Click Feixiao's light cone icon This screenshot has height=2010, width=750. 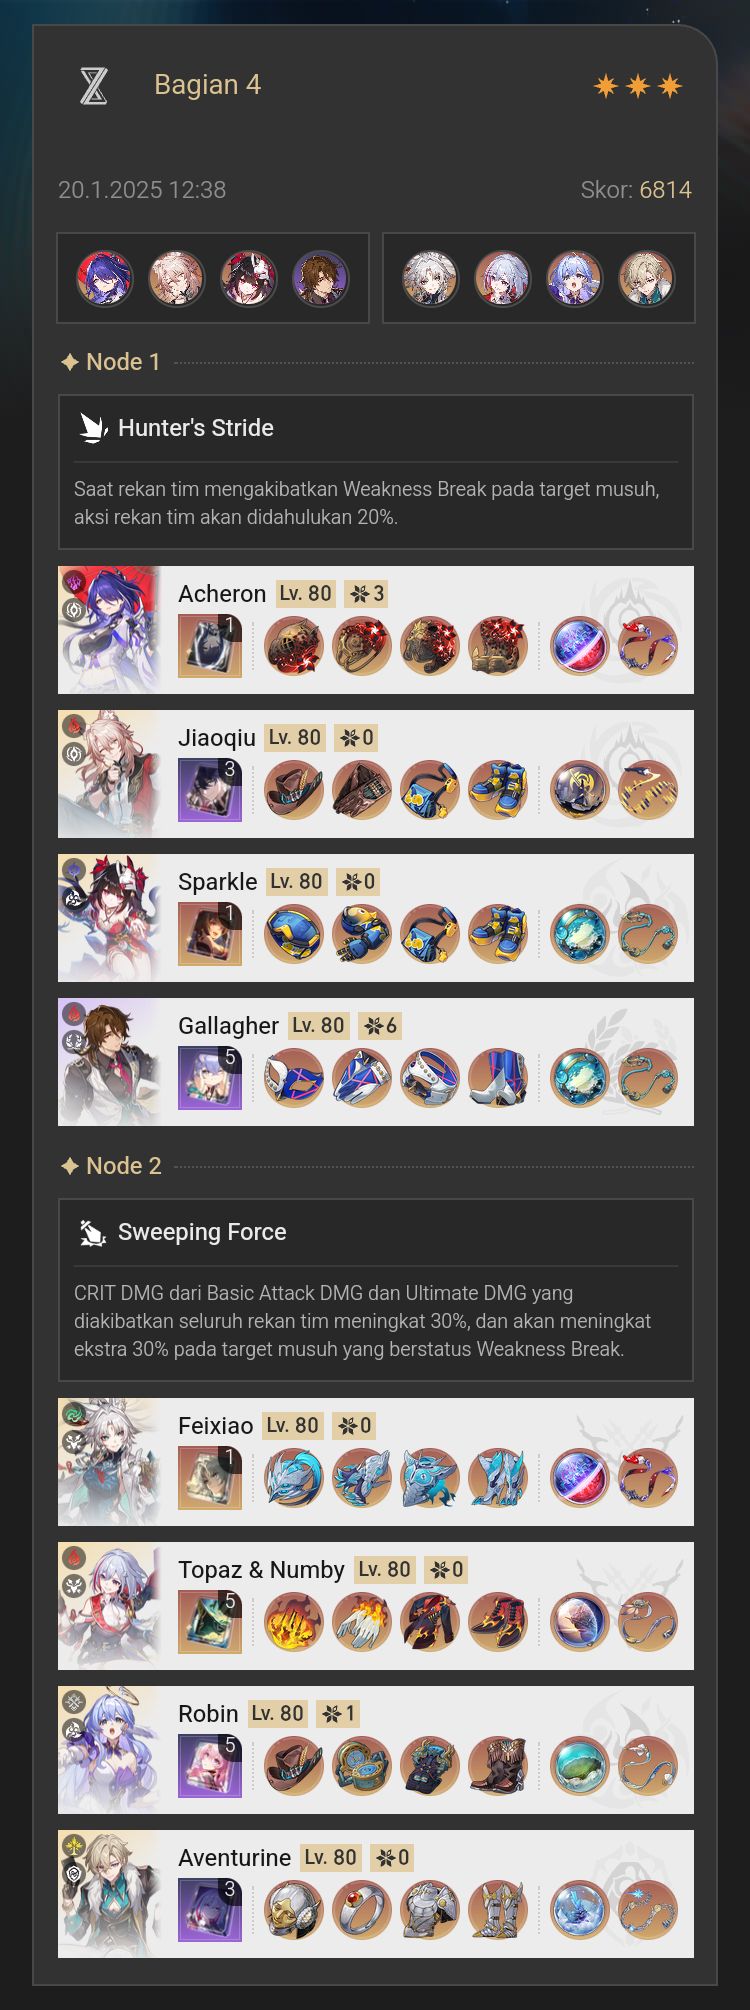click(210, 1478)
